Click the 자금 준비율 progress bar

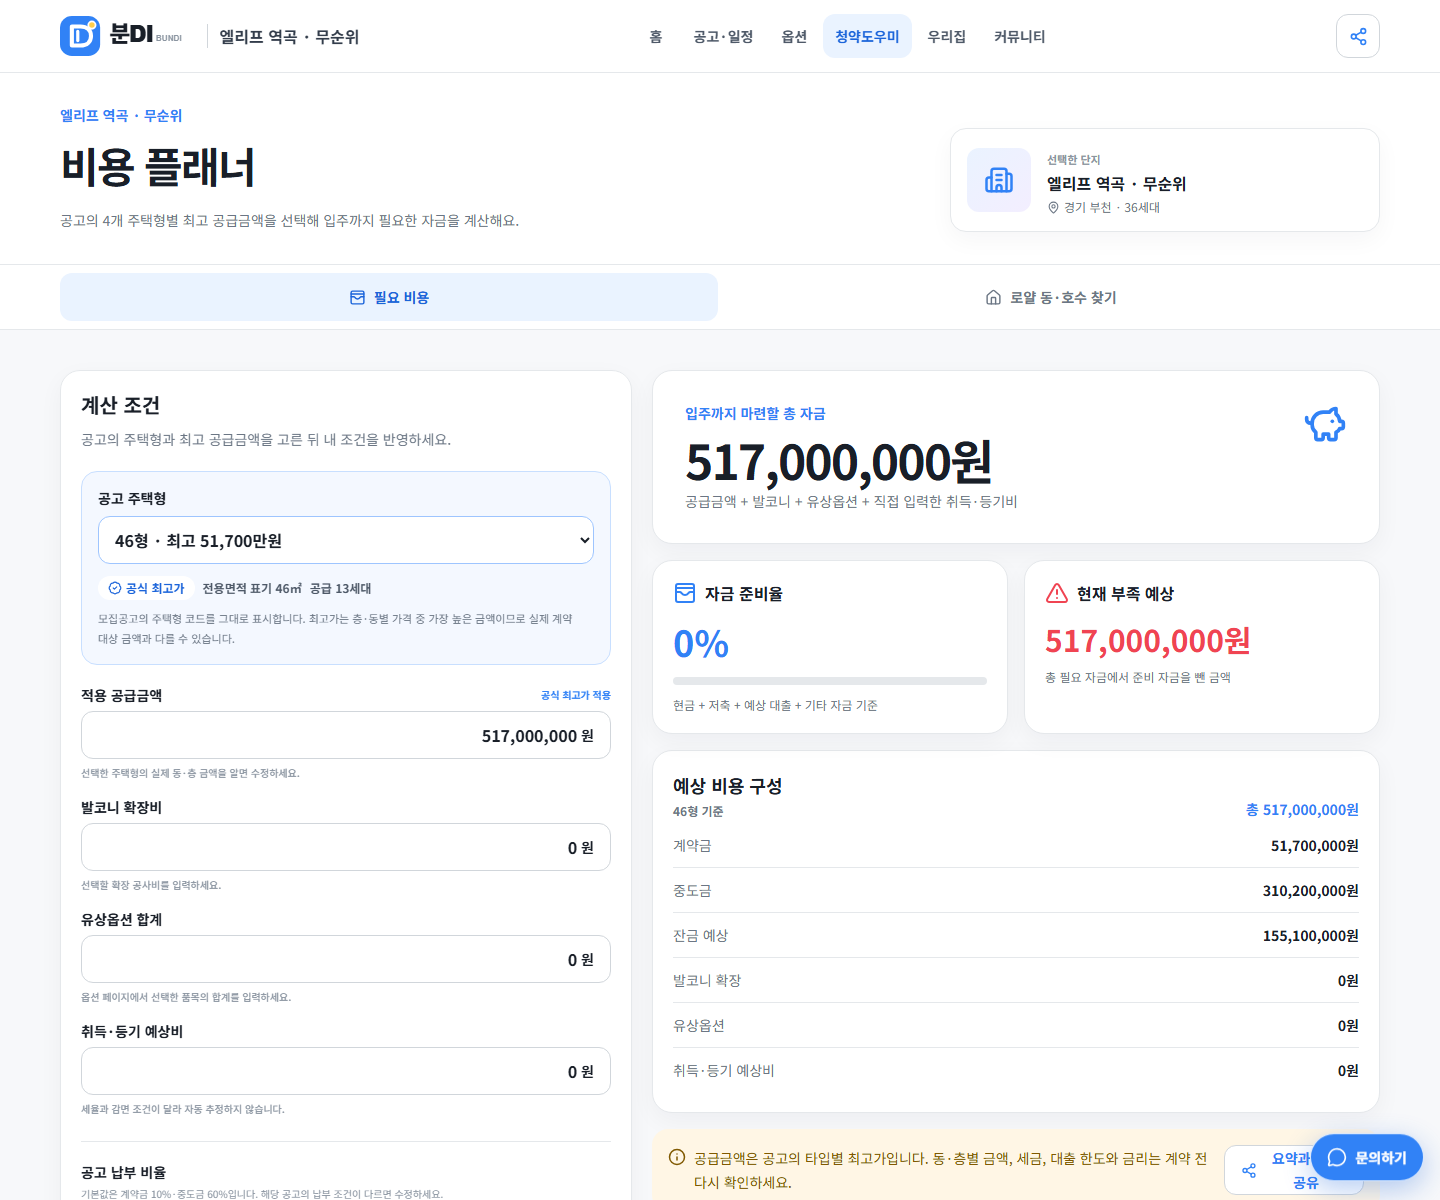click(x=830, y=681)
